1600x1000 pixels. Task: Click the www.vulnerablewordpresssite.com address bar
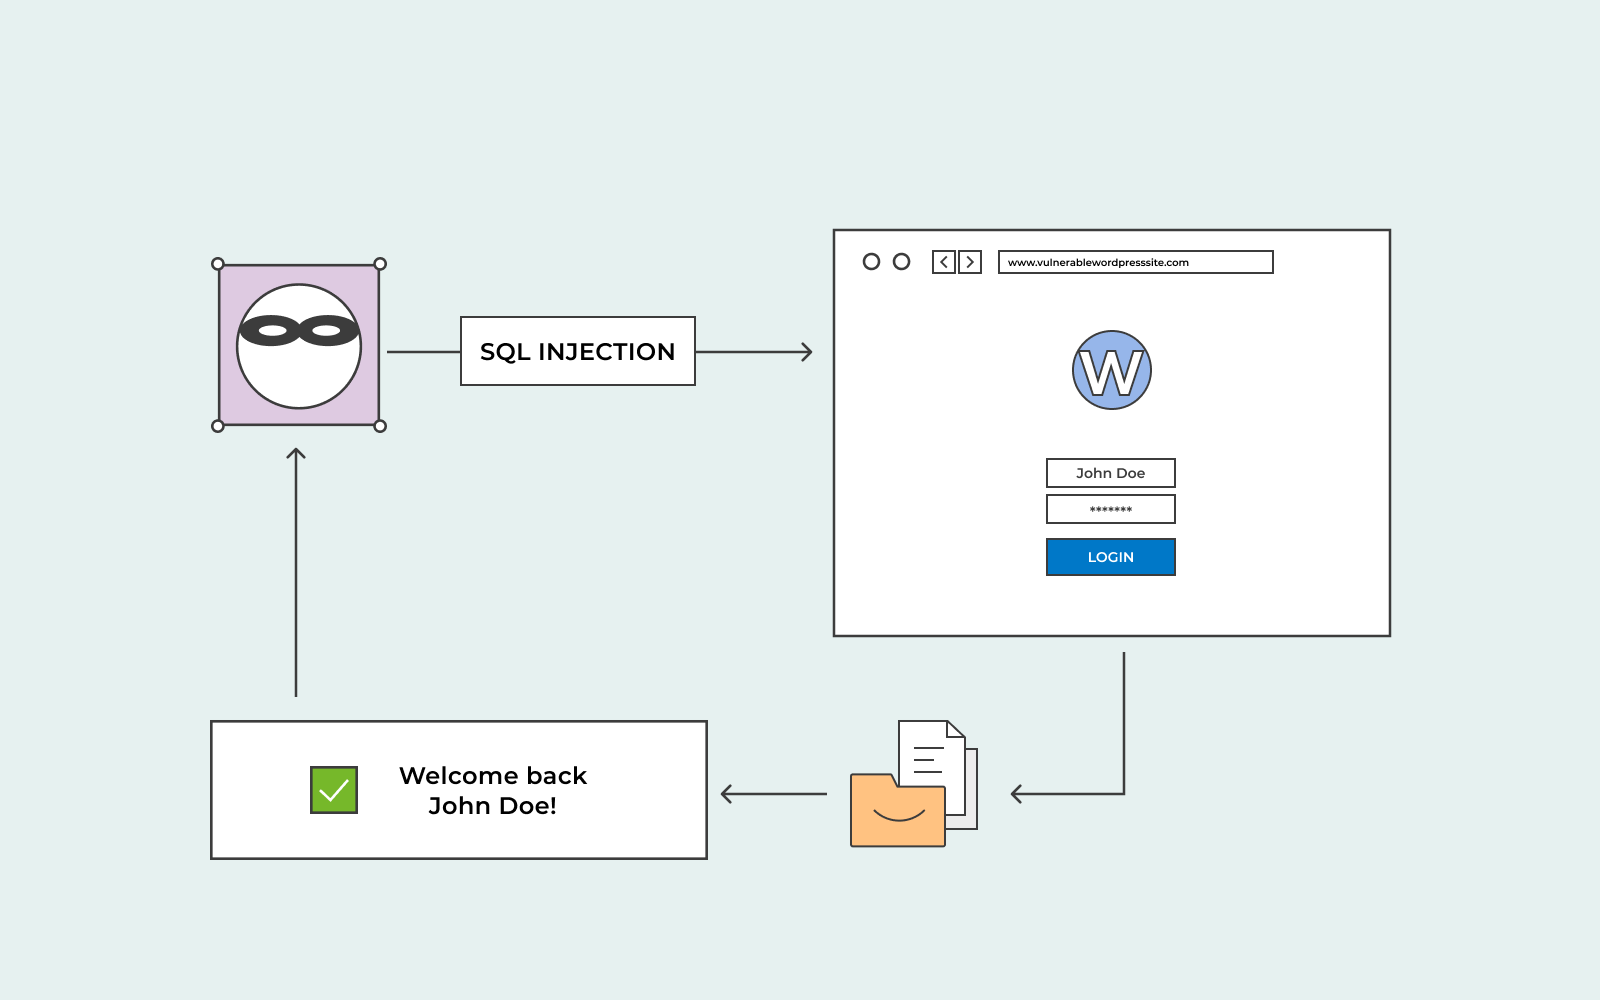point(1136,262)
